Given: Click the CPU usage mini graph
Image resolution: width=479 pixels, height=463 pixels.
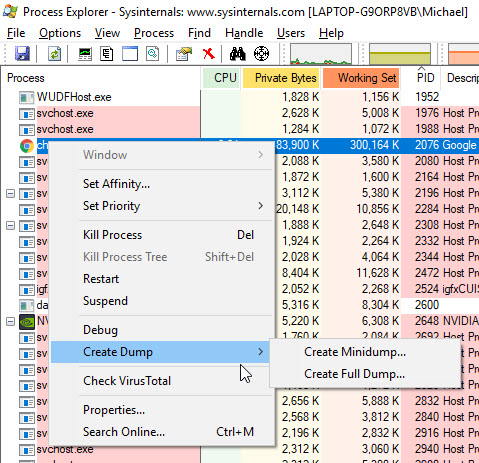Looking at the screenshot, I should pyautogui.click(x=321, y=54).
